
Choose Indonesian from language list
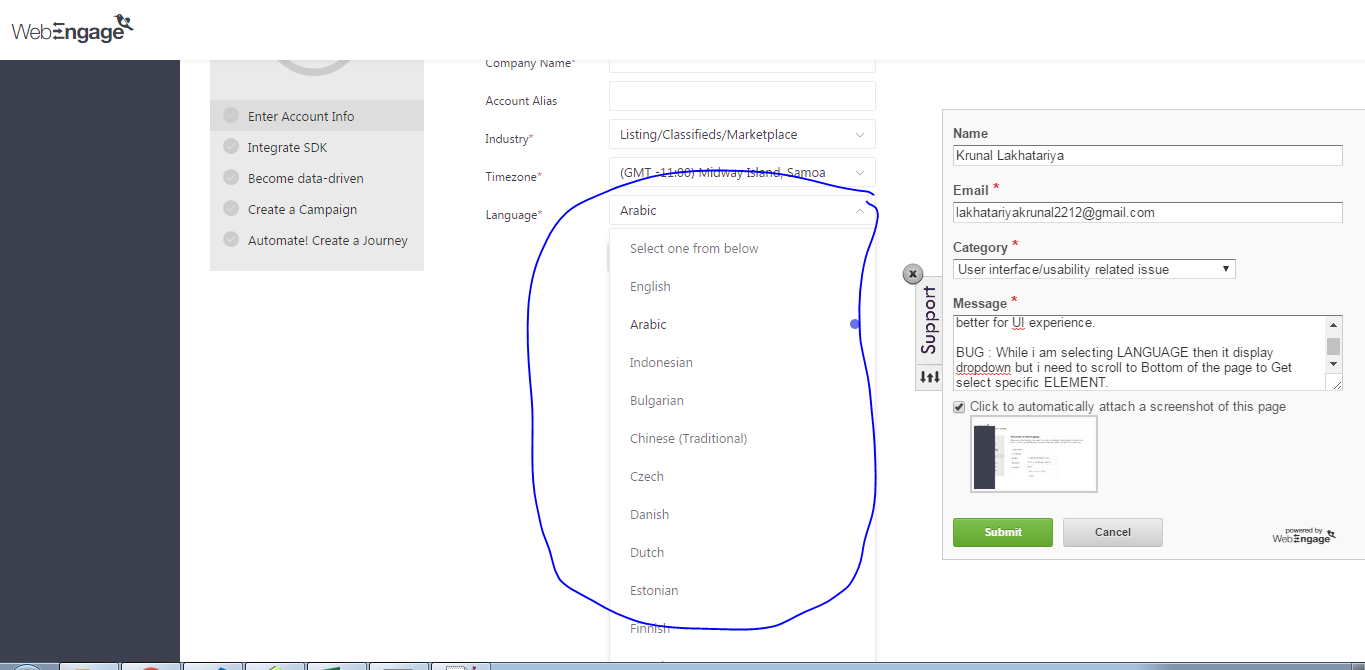742,362
